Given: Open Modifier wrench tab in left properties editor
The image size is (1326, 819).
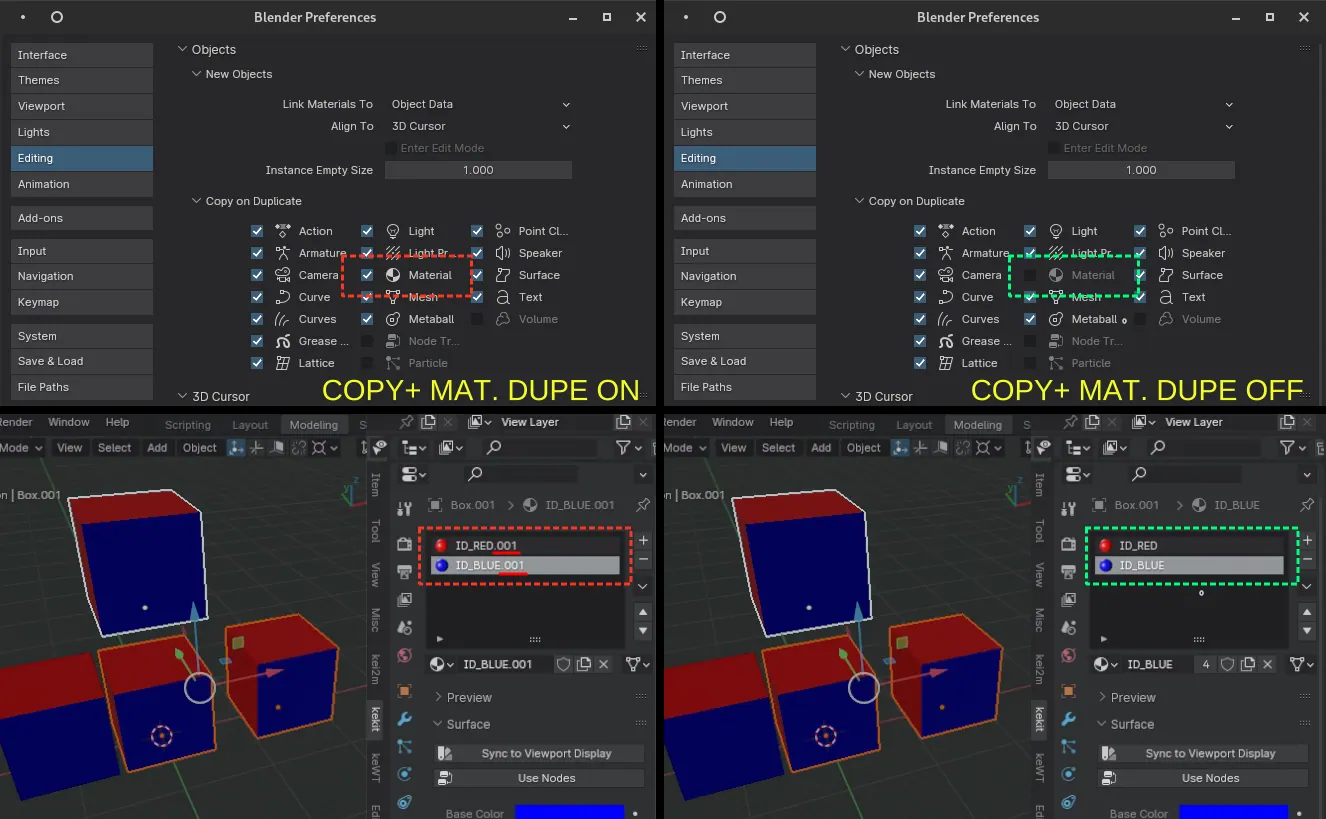Looking at the screenshot, I should [x=405, y=719].
